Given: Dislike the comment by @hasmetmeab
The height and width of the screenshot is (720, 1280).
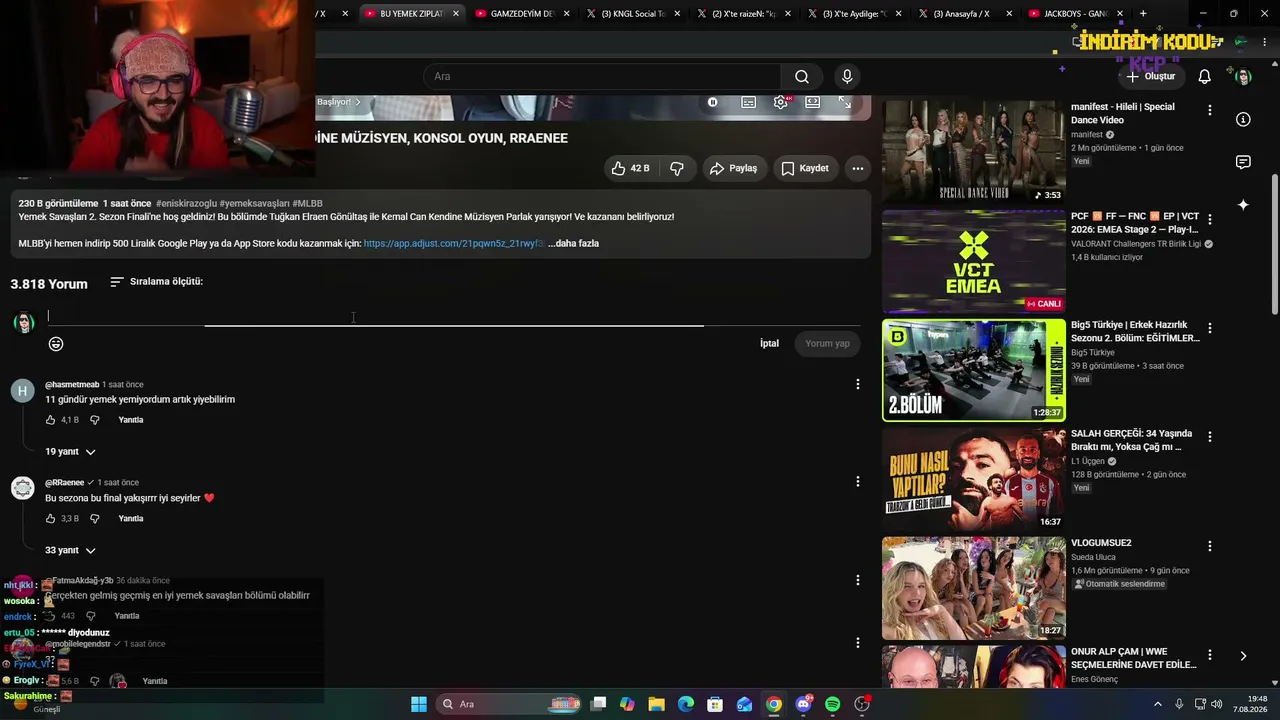Looking at the screenshot, I should click(95, 420).
